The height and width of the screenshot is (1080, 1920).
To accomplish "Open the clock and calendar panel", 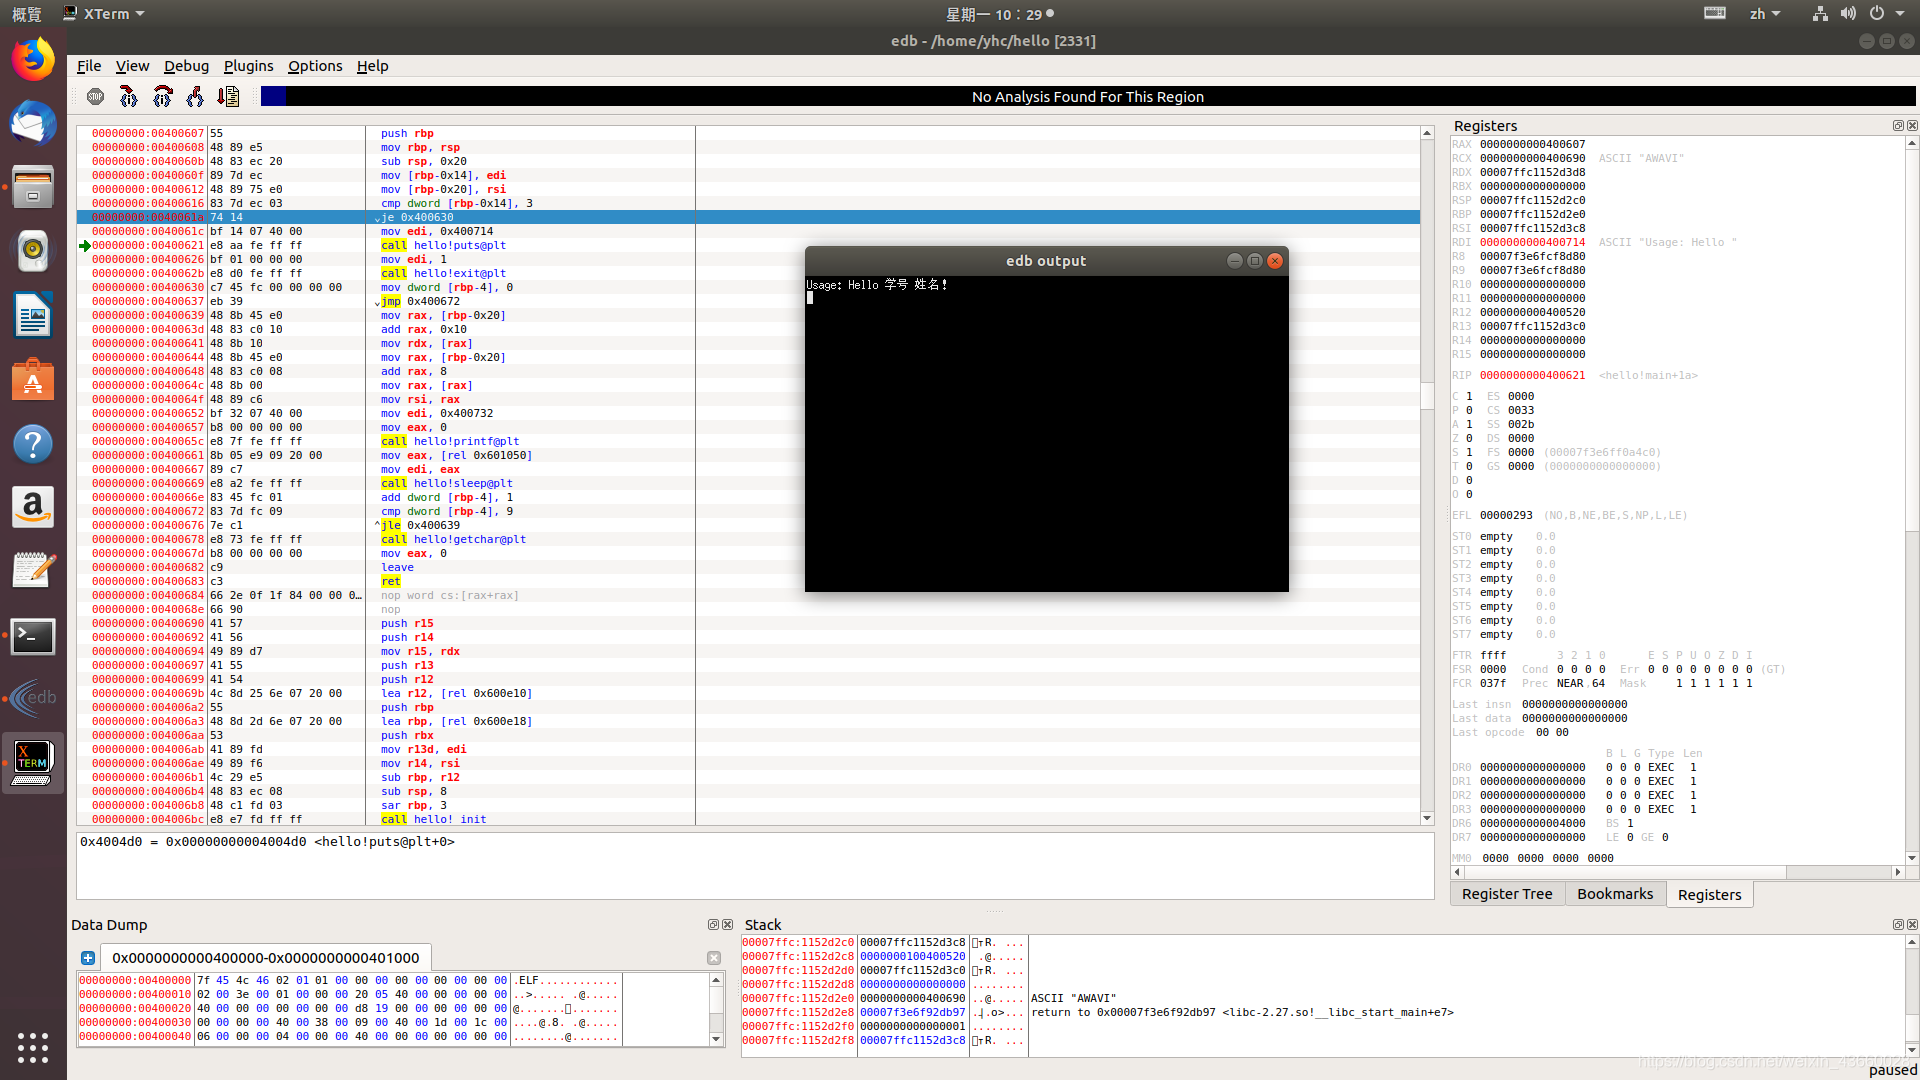I will [1000, 14].
